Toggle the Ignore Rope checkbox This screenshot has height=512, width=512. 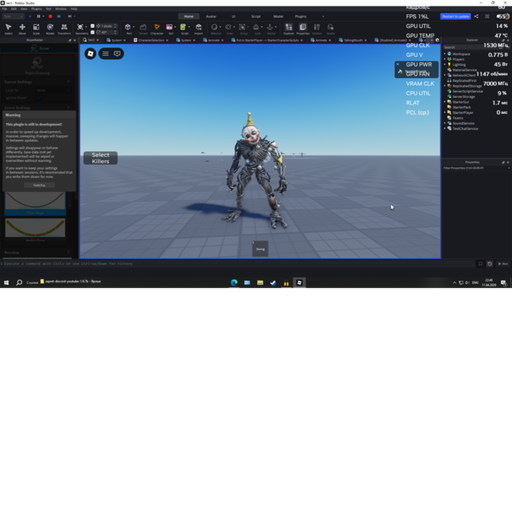pyautogui.click(x=39, y=98)
